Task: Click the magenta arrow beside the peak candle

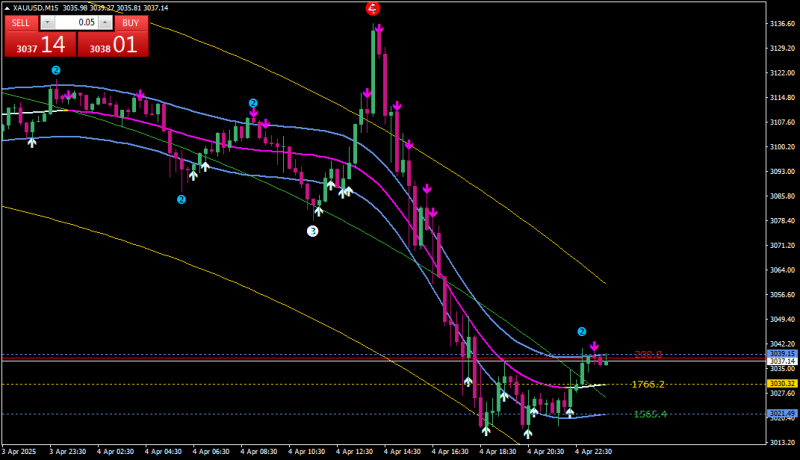Action: [x=379, y=29]
